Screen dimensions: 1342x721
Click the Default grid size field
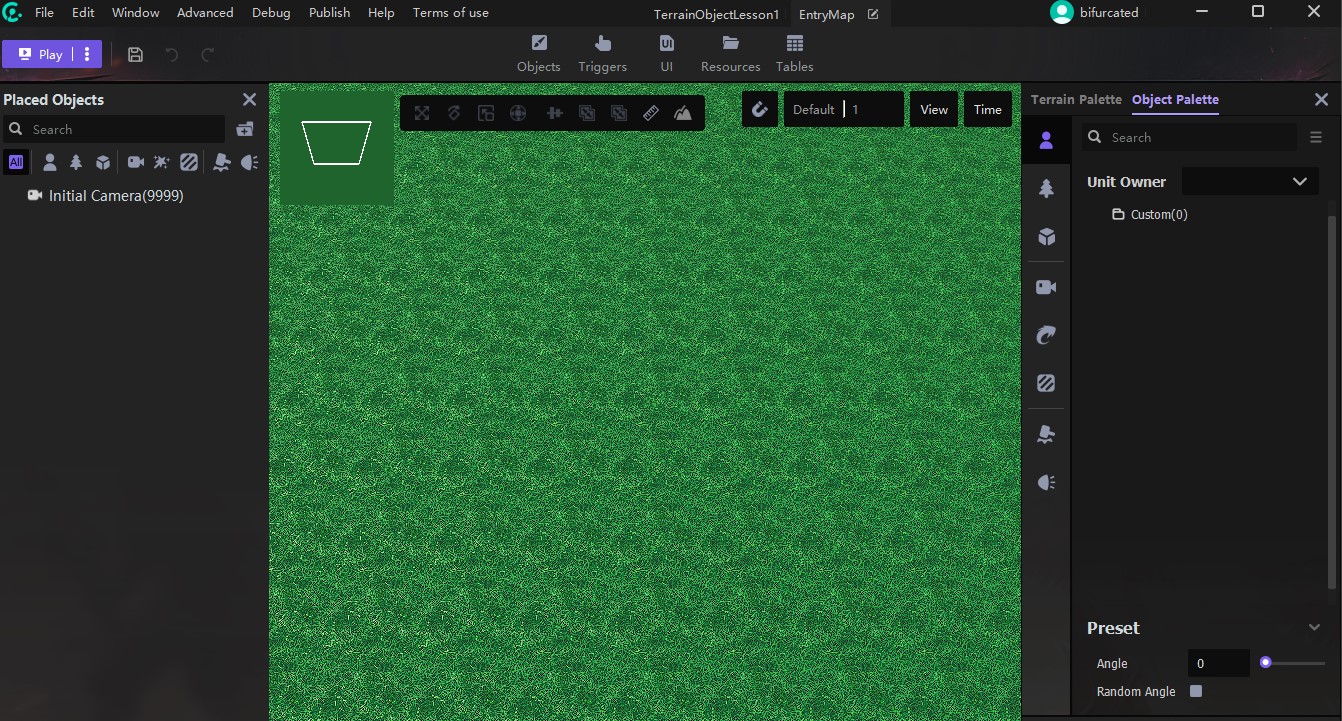[844, 109]
